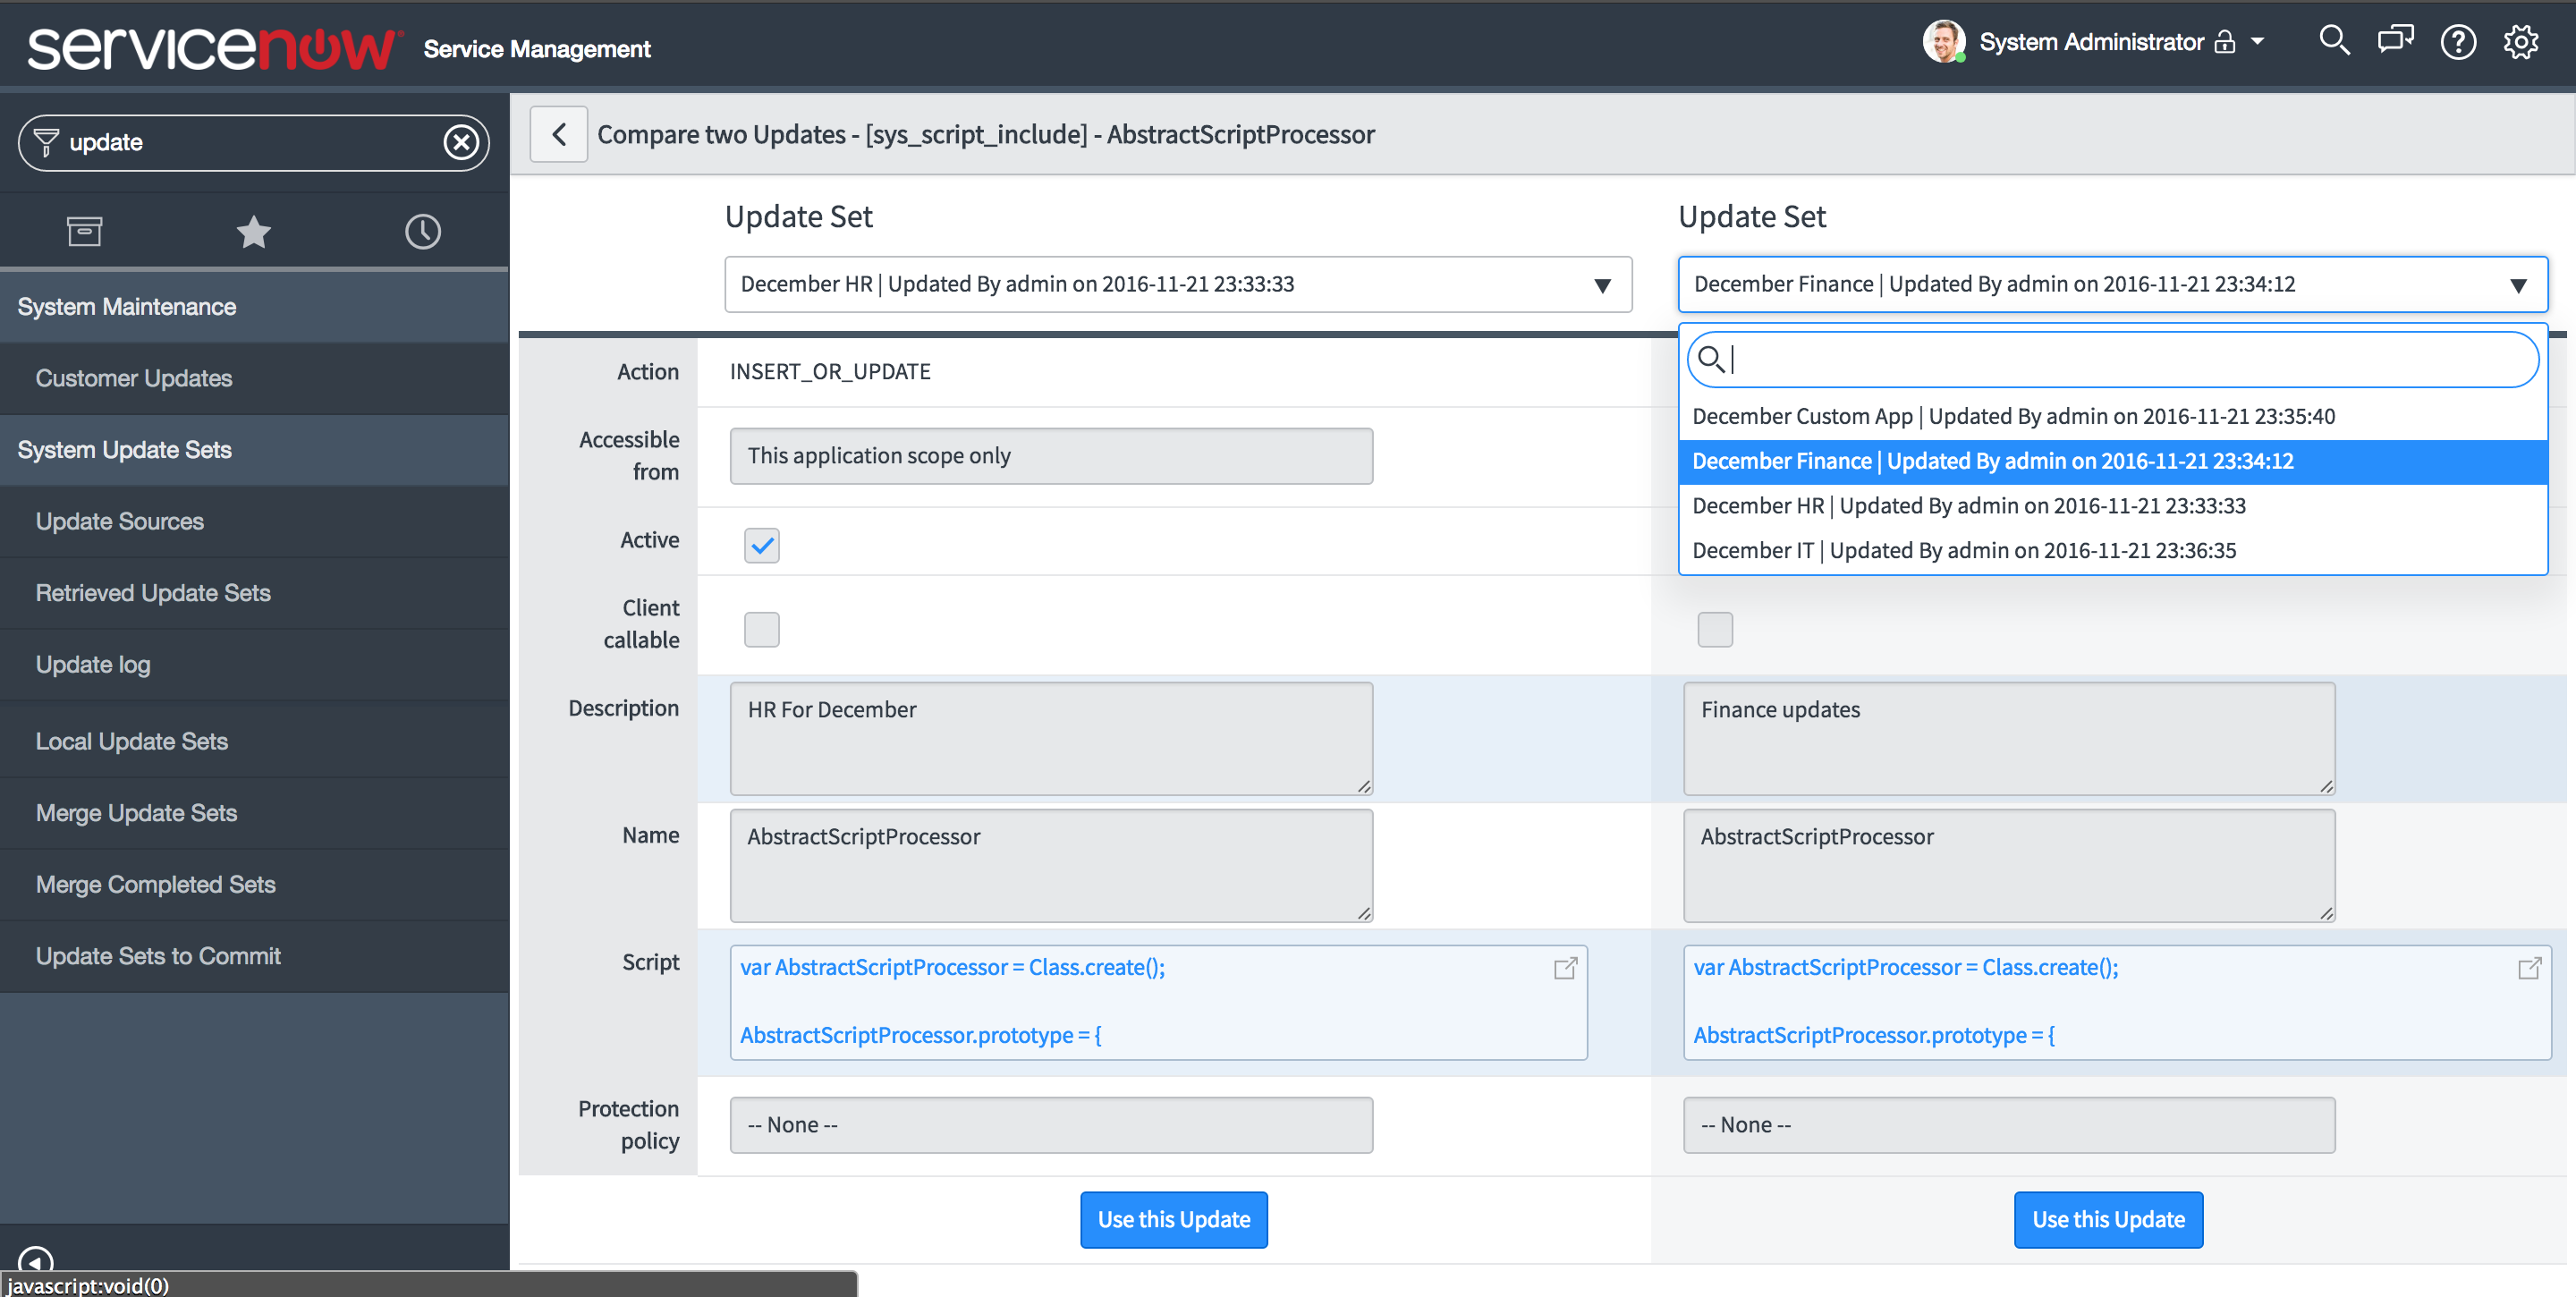Click left Use this Update button
Viewport: 2576px width, 1297px height.
[x=1174, y=1220]
